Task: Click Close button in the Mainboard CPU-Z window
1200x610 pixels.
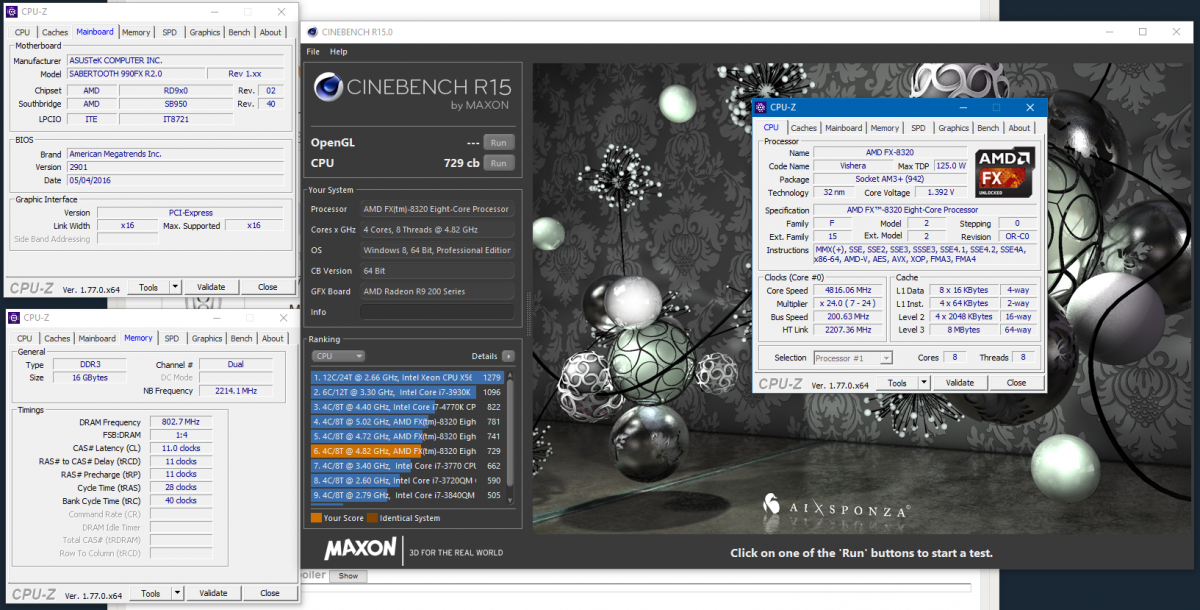Action: click(268, 287)
